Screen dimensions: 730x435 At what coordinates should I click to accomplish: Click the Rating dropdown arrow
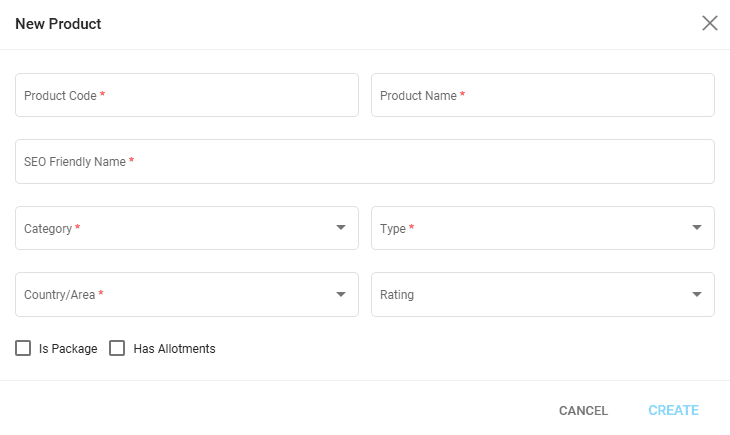697,294
